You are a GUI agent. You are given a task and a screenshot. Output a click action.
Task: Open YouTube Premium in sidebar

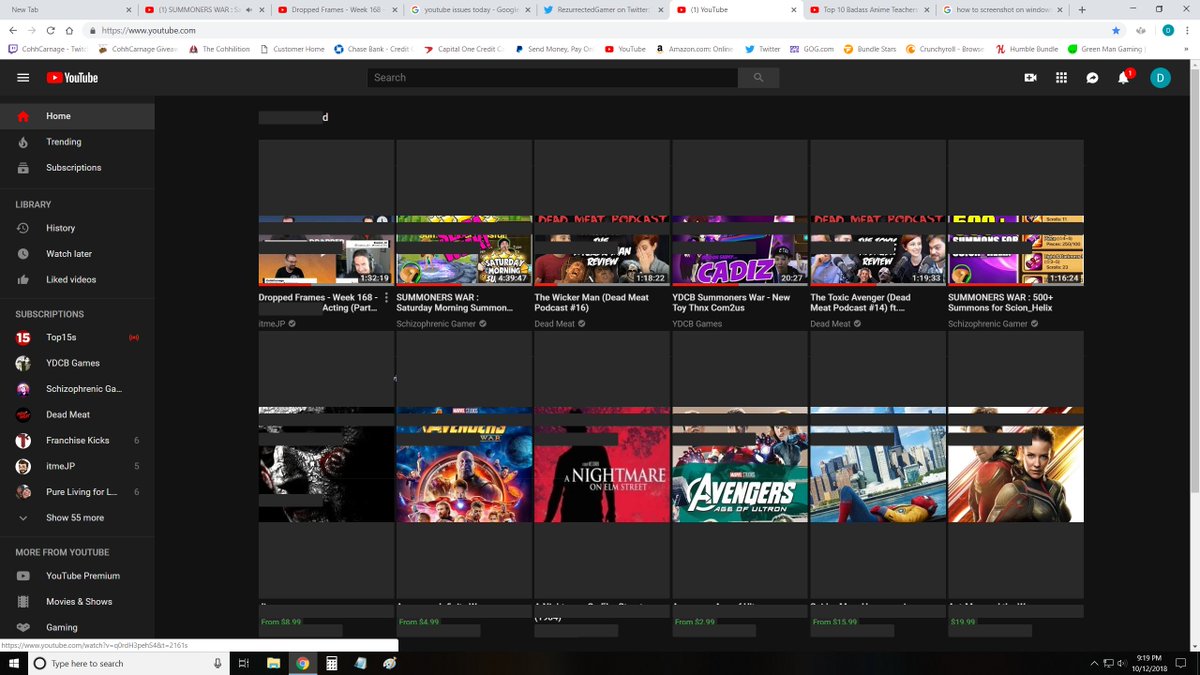(77, 576)
